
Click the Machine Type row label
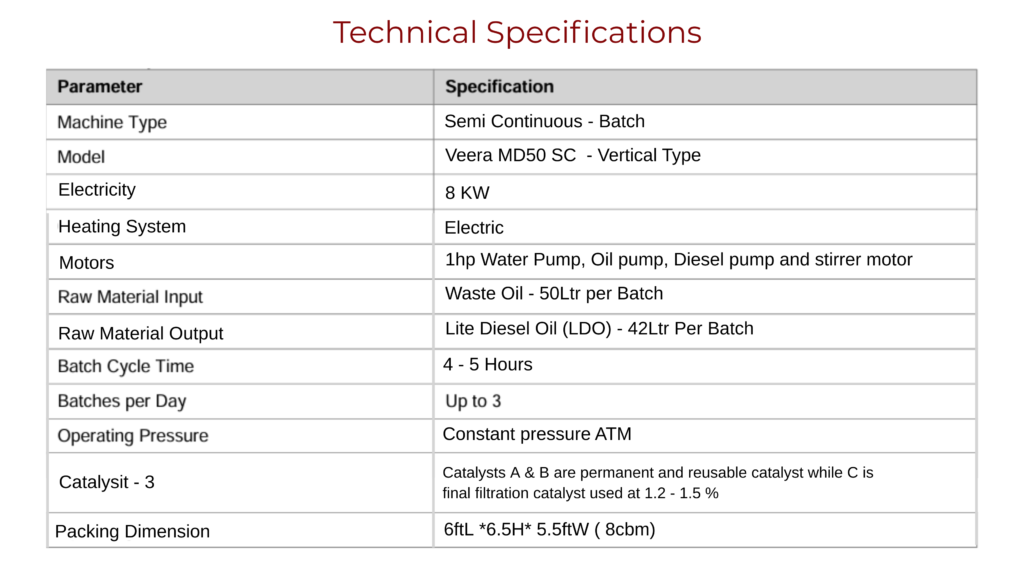click(x=112, y=123)
